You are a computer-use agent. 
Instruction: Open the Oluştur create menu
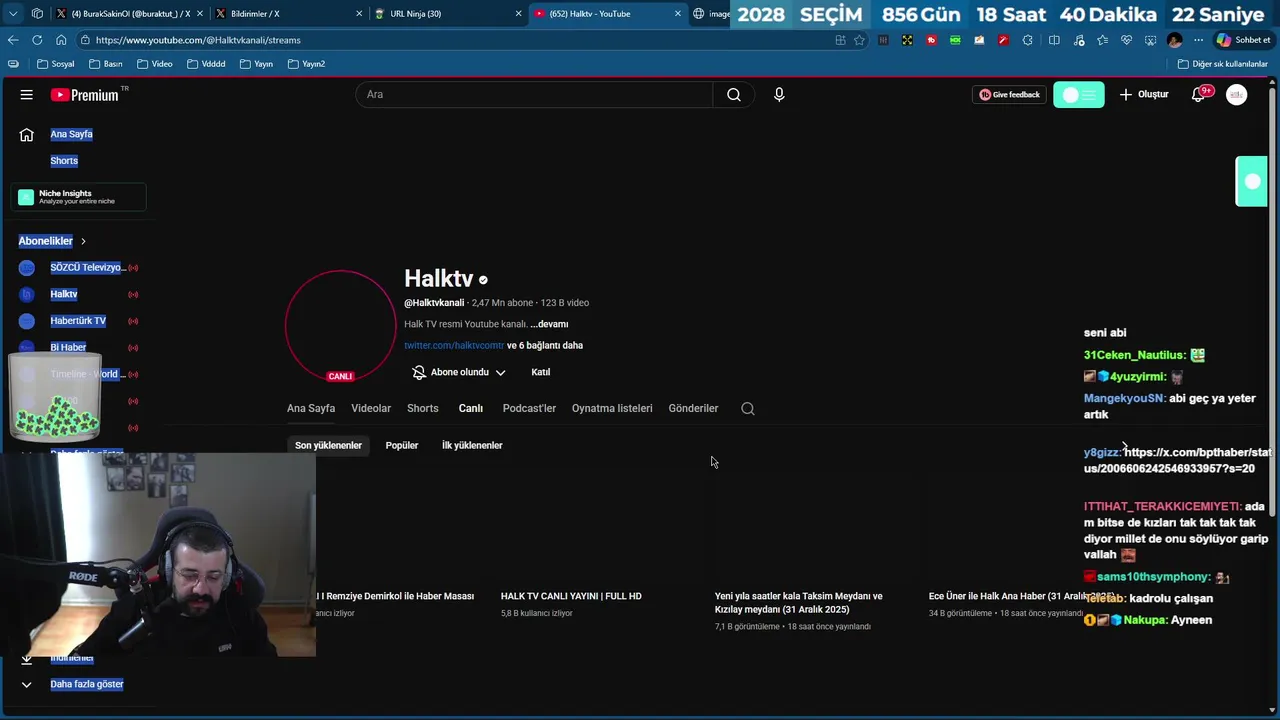(1144, 94)
